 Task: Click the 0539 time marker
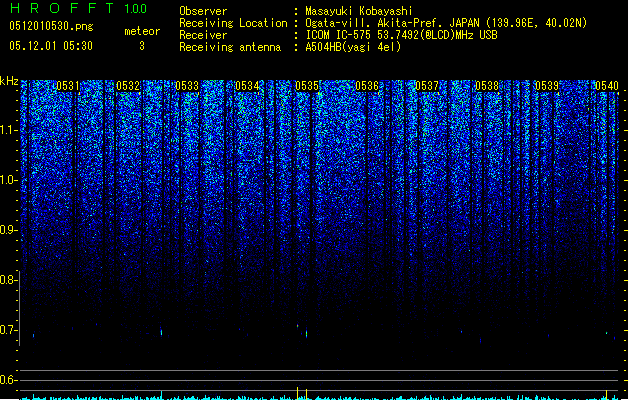click(x=547, y=86)
